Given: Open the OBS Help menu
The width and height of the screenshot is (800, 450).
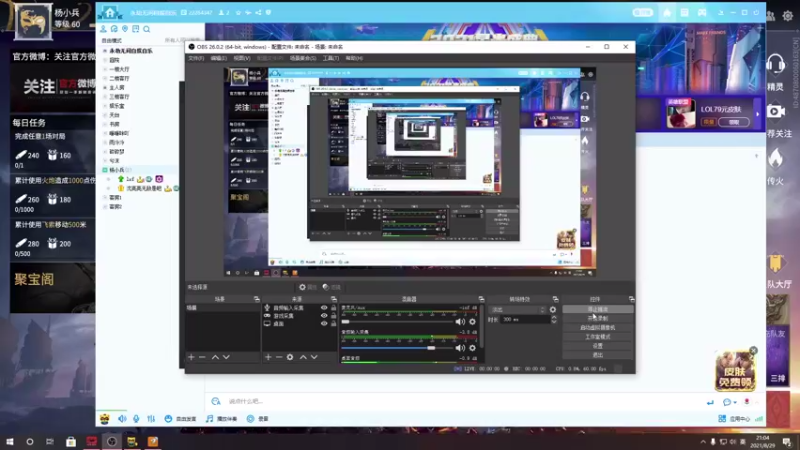Looking at the screenshot, I should click(354, 58).
